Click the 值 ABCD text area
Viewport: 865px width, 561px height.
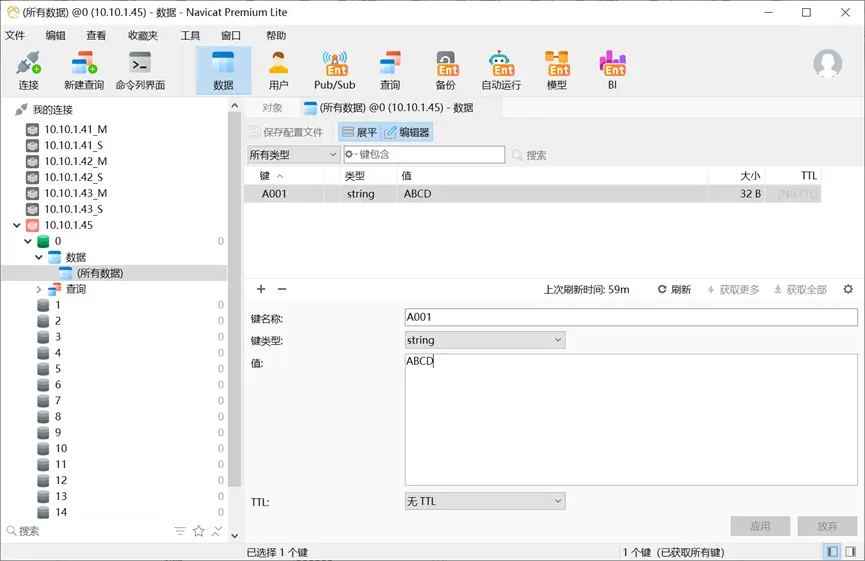click(x=631, y=419)
